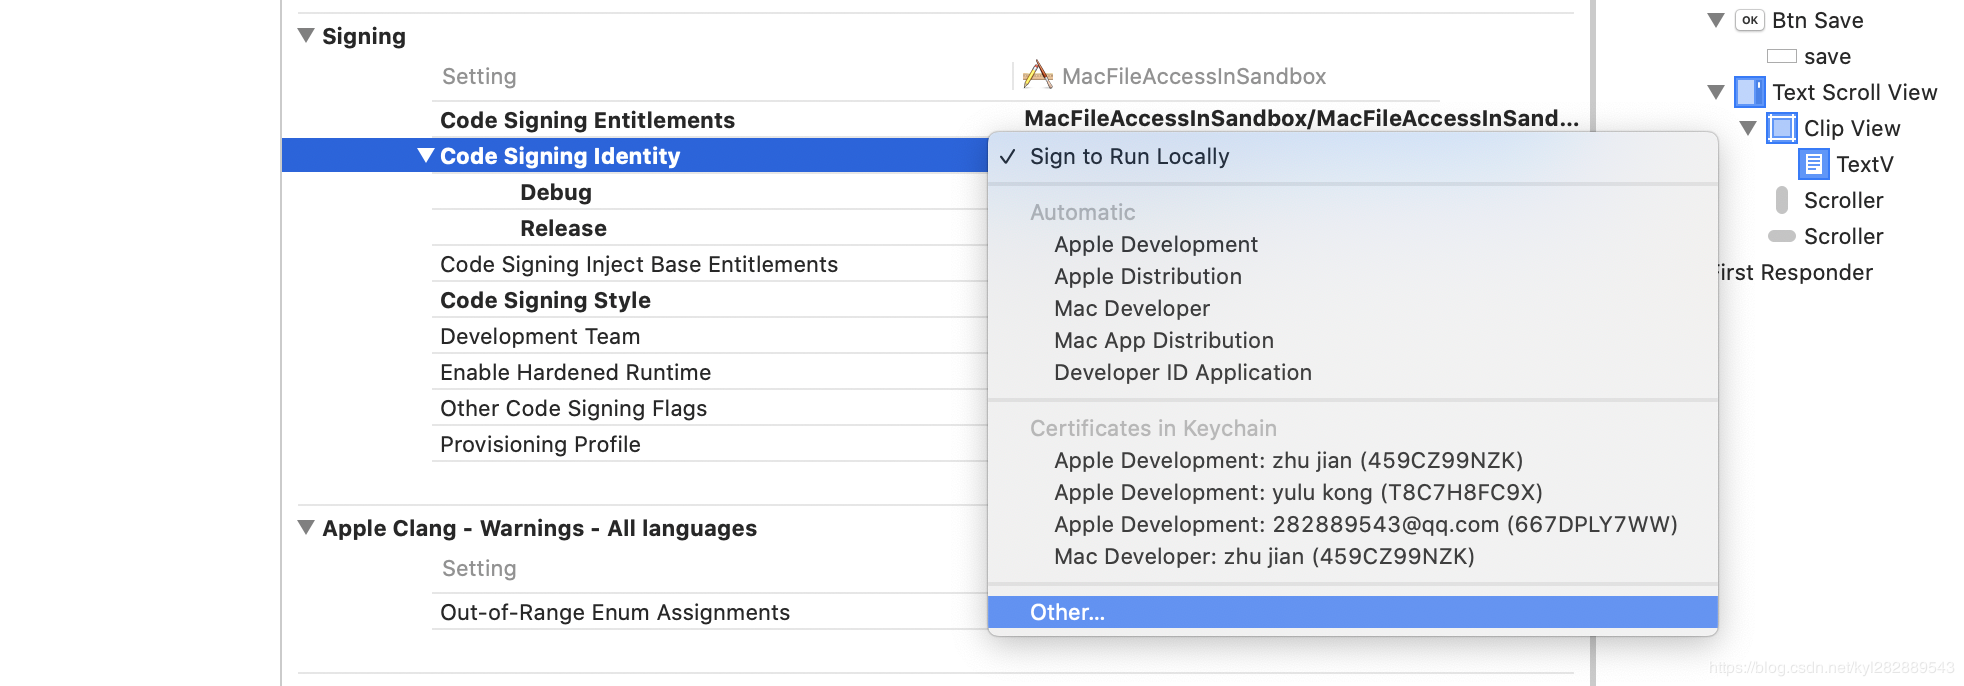The height and width of the screenshot is (686, 1964).
Task: Collapse the Signing section
Action: point(306,36)
